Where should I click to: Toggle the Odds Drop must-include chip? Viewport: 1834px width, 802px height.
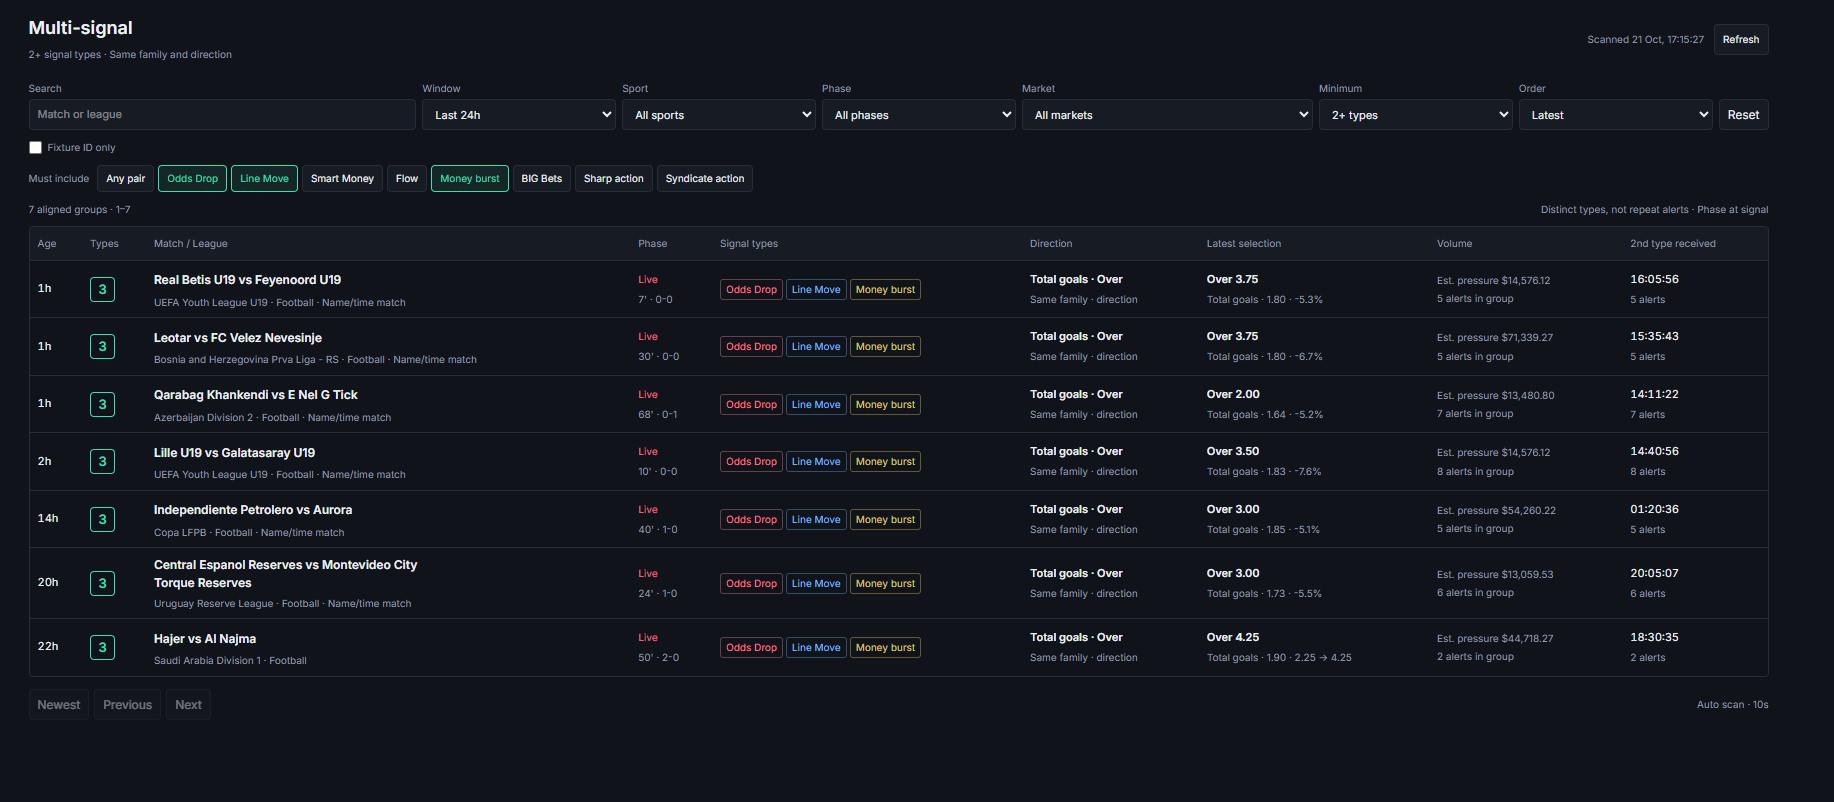[193, 179]
